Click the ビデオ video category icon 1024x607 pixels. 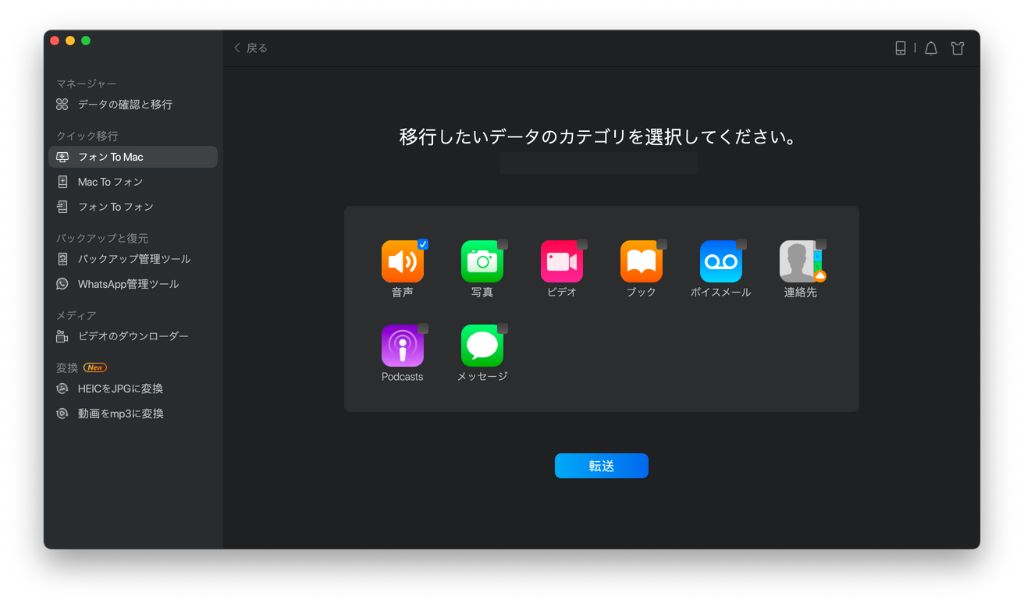562,261
